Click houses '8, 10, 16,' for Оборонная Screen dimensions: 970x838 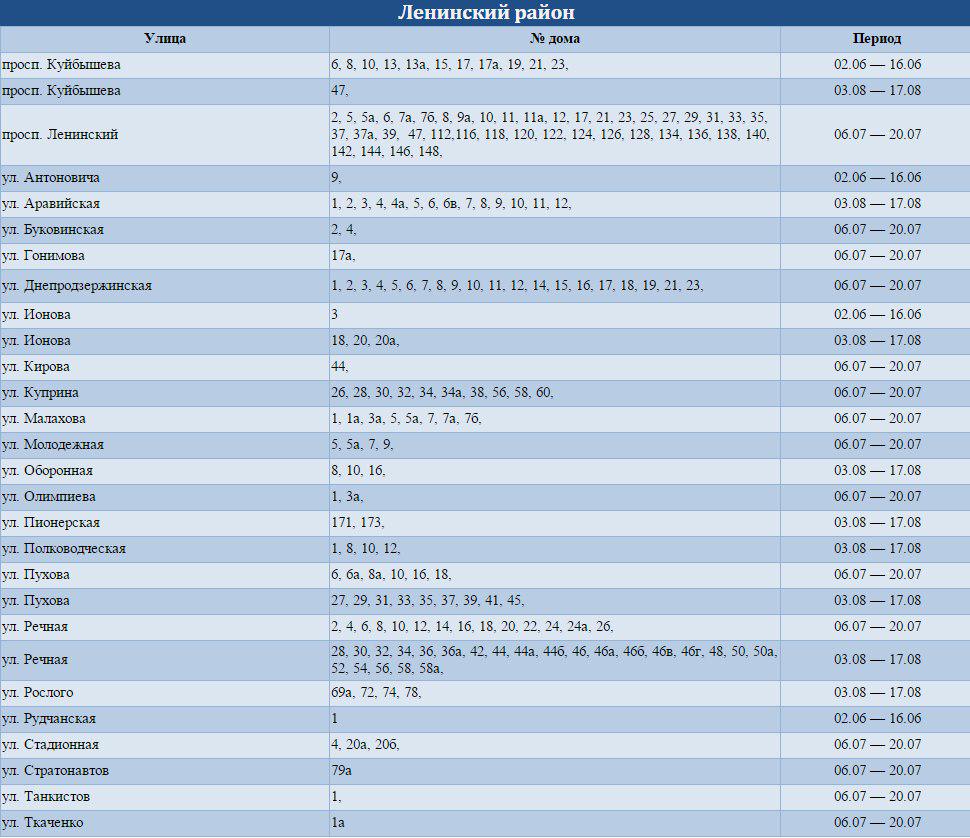pyautogui.click(x=358, y=470)
